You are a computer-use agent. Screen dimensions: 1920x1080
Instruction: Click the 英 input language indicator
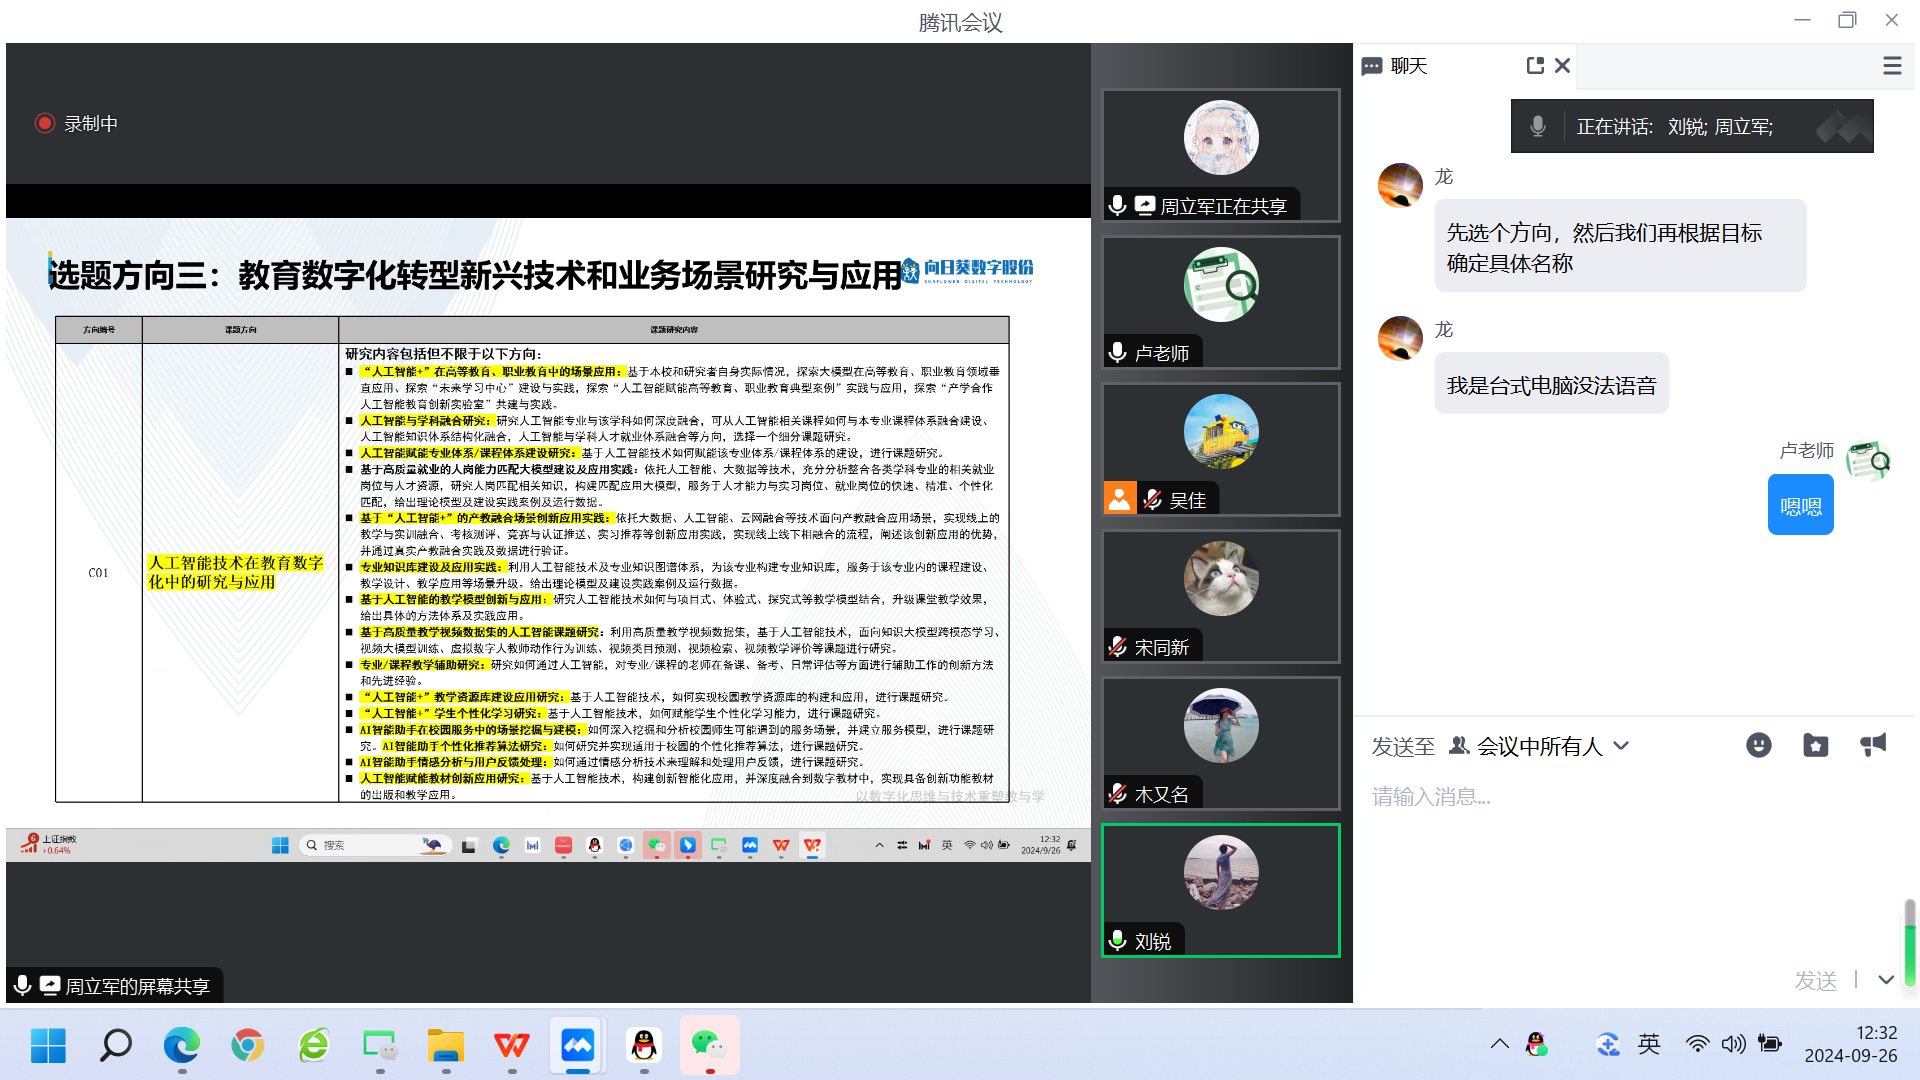pos(1649,1044)
